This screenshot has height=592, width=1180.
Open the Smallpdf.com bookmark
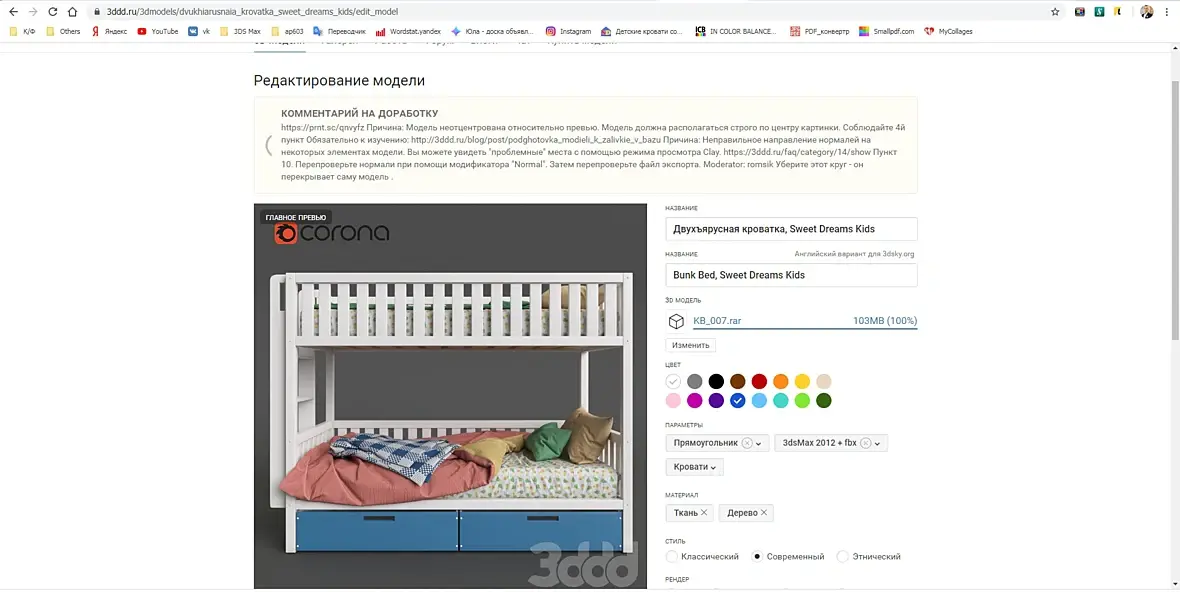(x=887, y=32)
